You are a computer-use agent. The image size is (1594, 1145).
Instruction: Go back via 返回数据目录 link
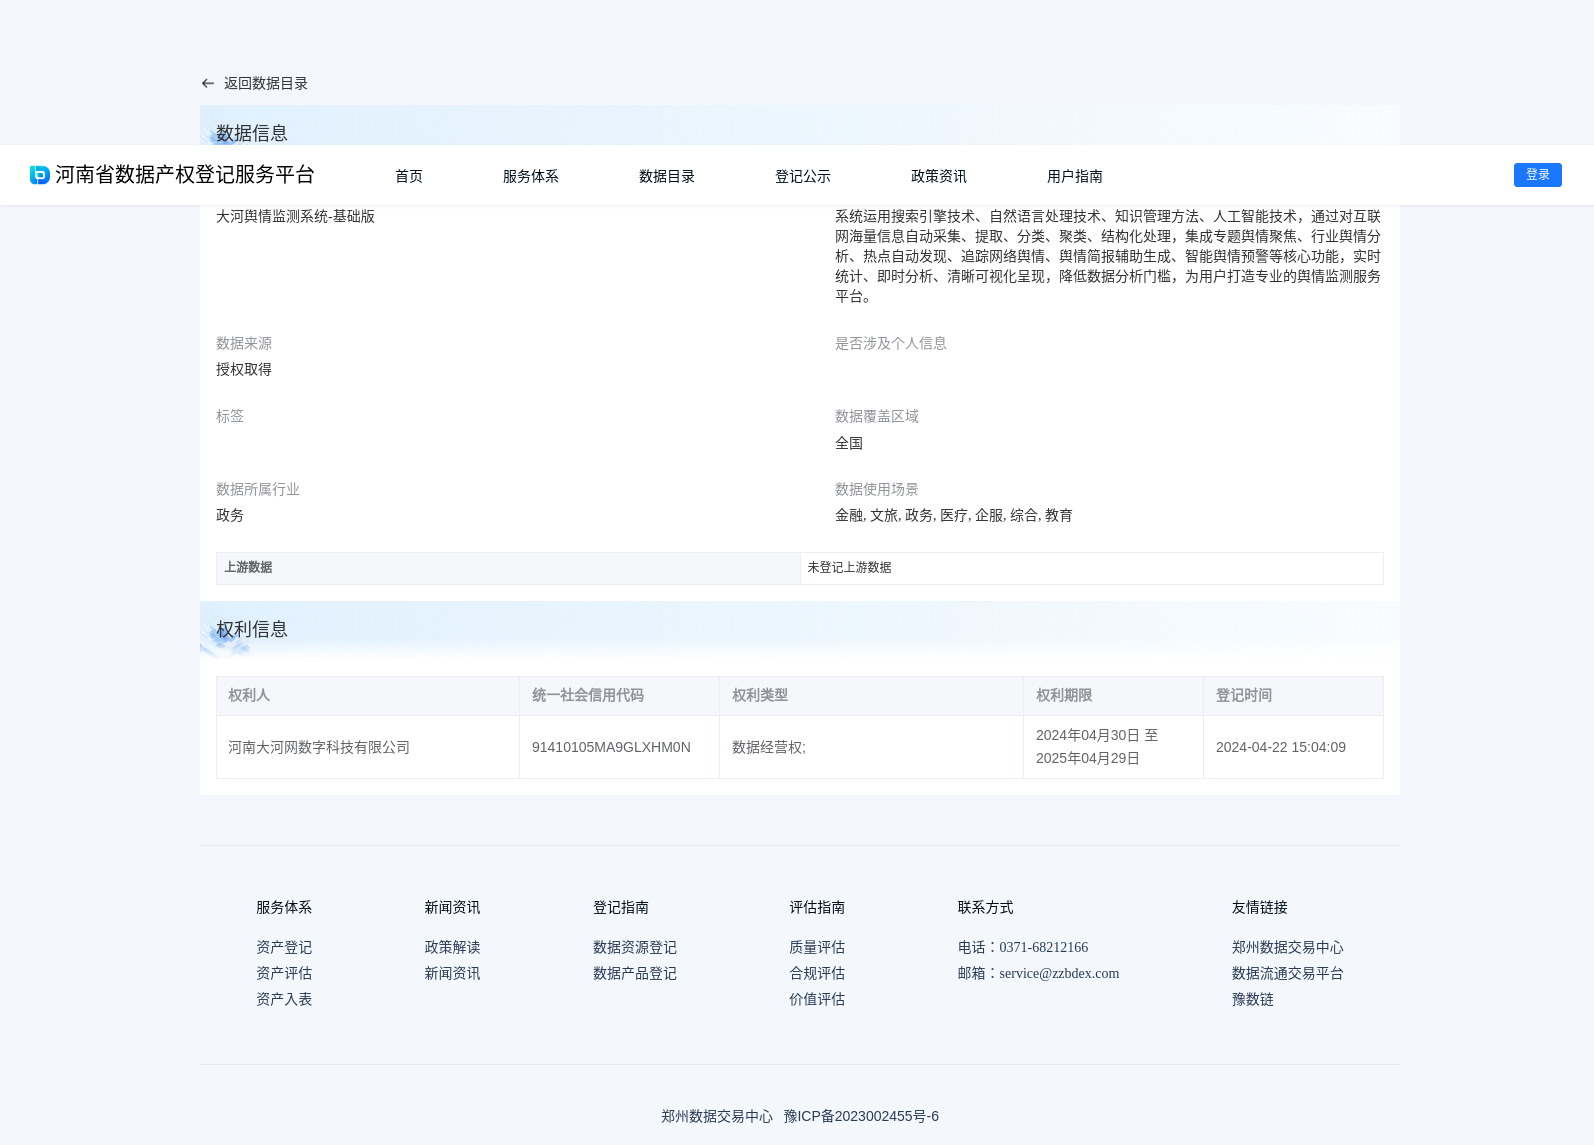pyautogui.click(x=265, y=84)
